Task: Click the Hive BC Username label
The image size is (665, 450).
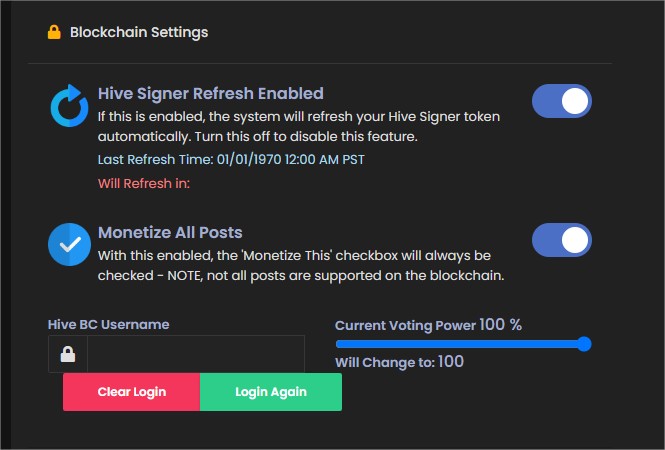Action: pyautogui.click(x=109, y=324)
